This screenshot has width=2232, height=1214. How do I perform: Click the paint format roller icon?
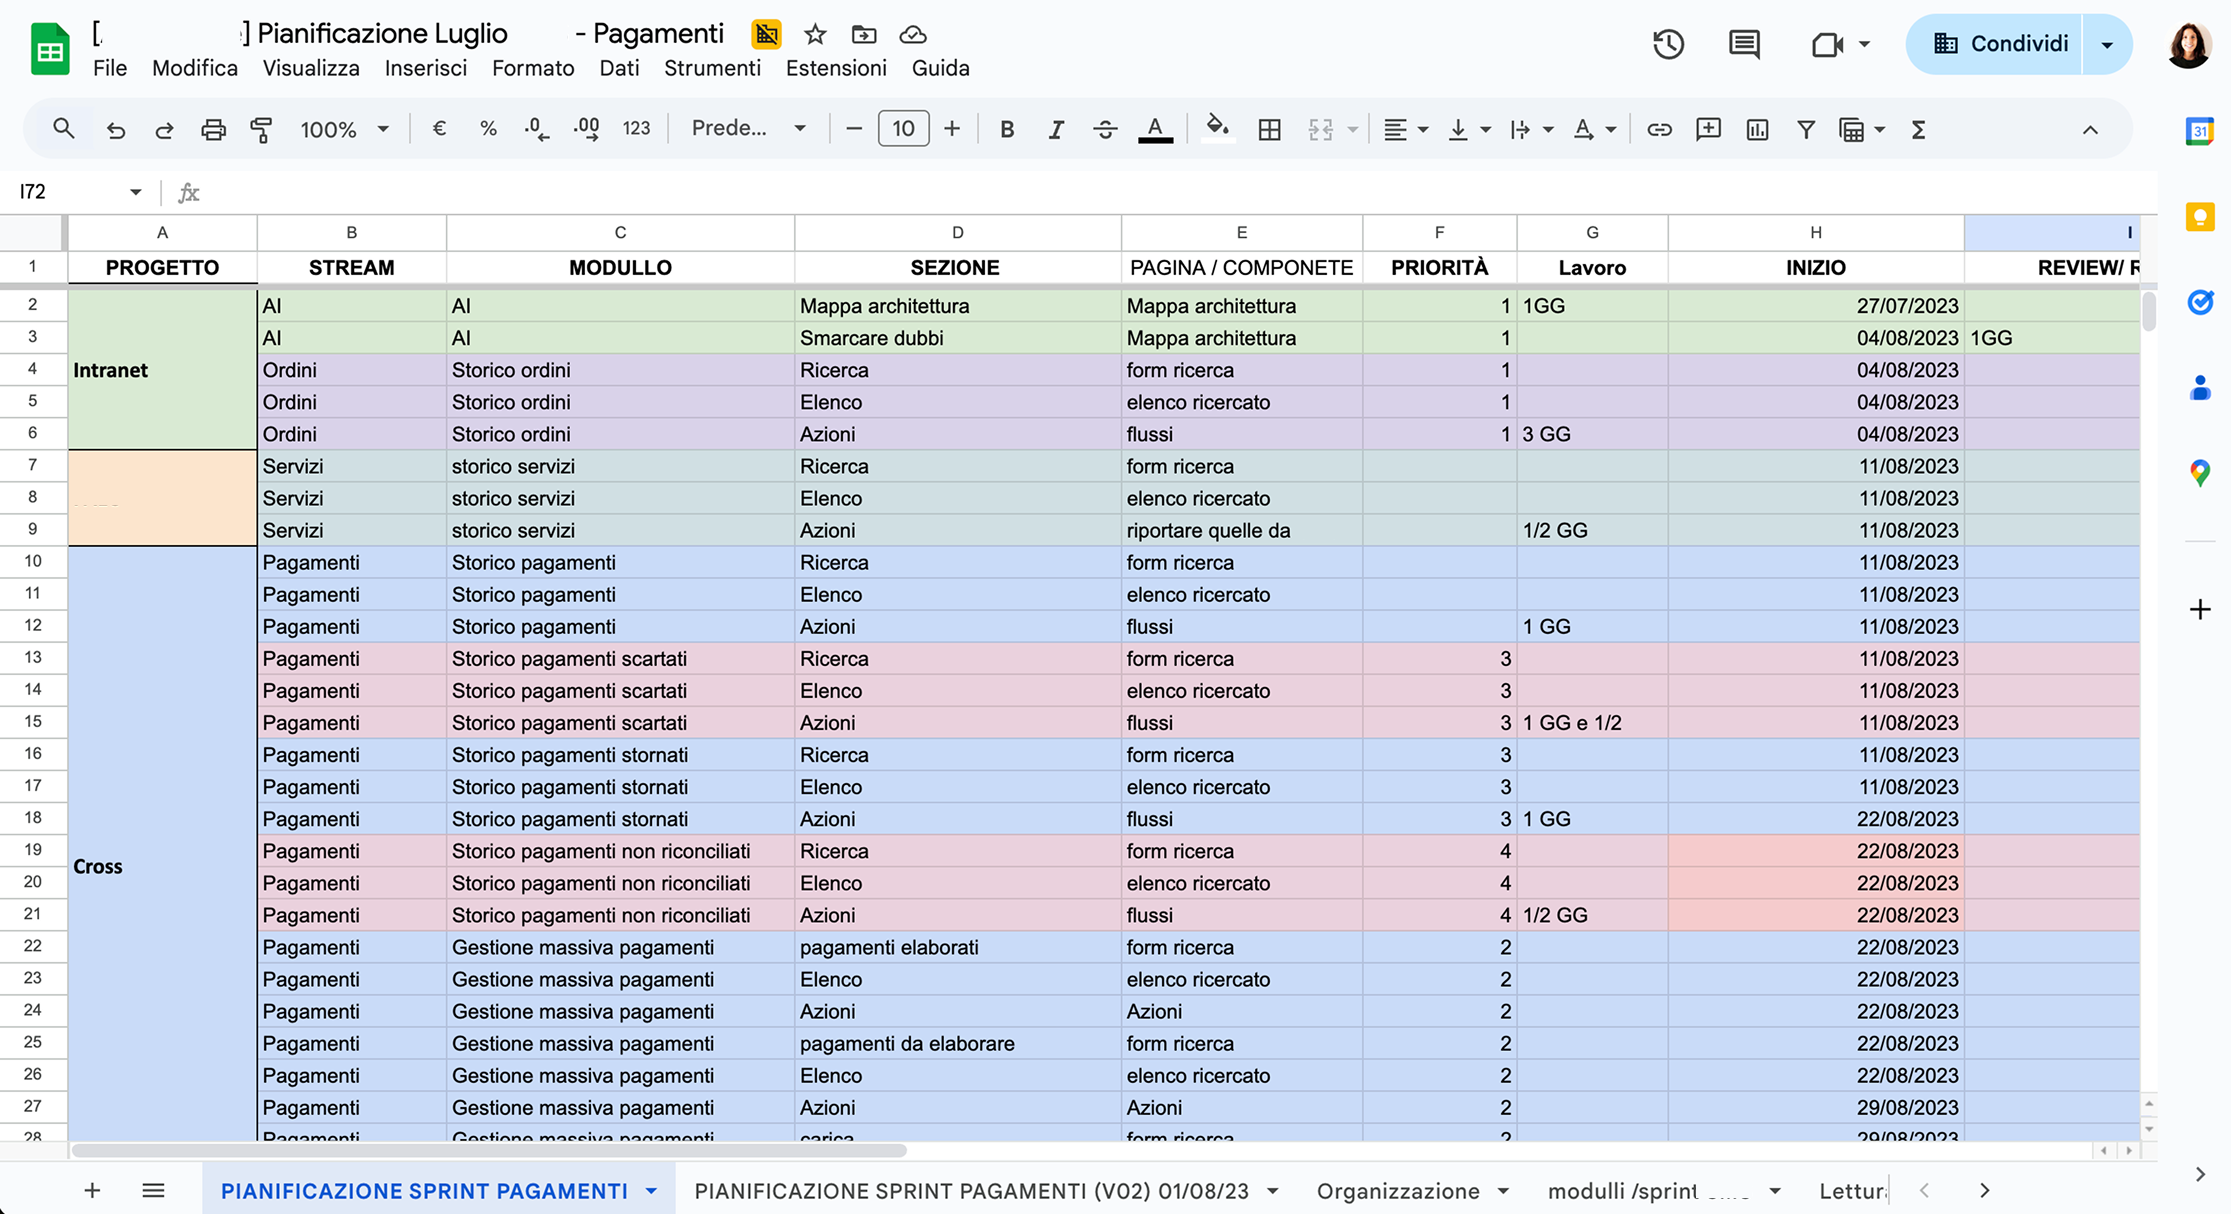pos(261,129)
